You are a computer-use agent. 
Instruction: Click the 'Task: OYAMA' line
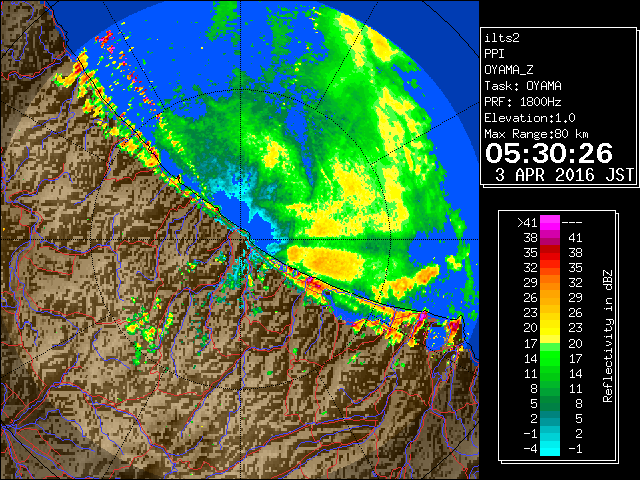523,86
